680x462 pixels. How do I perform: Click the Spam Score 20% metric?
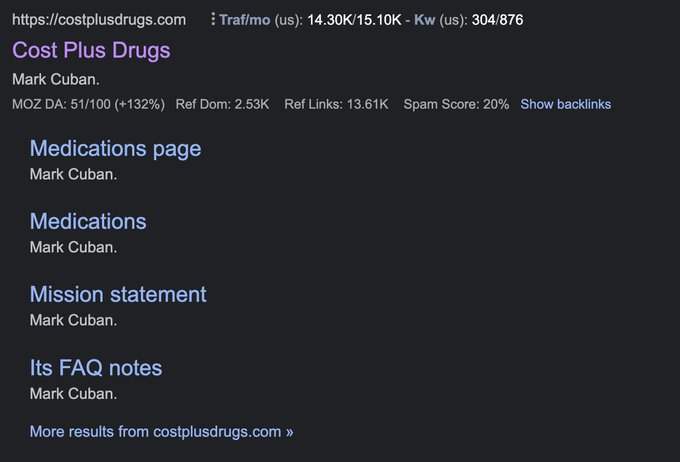click(456, 104)
